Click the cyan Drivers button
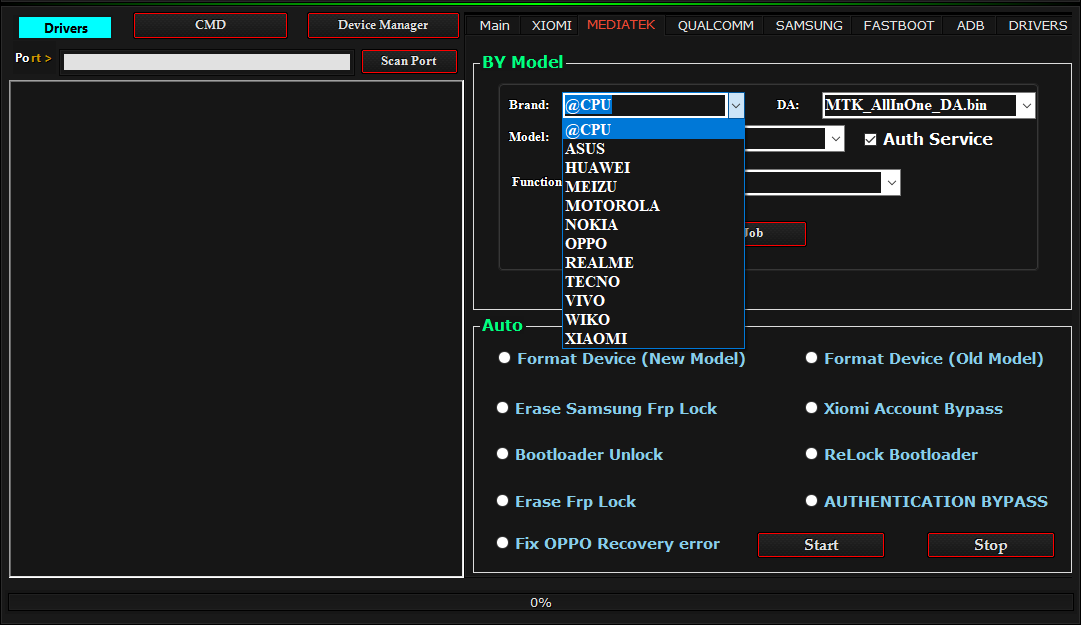1081x625 pixels. coord(65,28)
